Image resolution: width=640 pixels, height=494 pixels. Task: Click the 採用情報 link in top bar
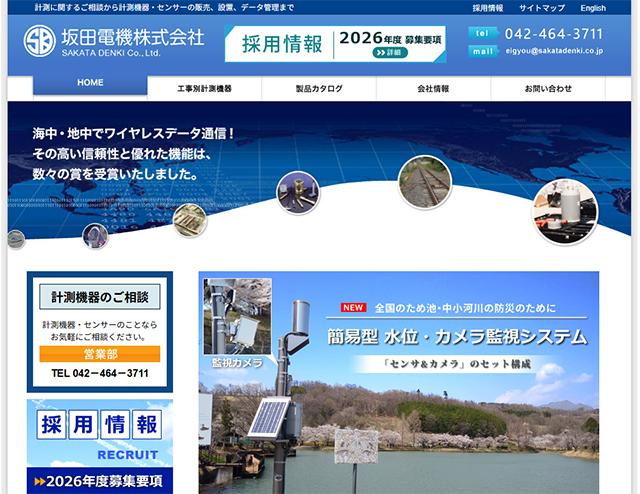488,8
